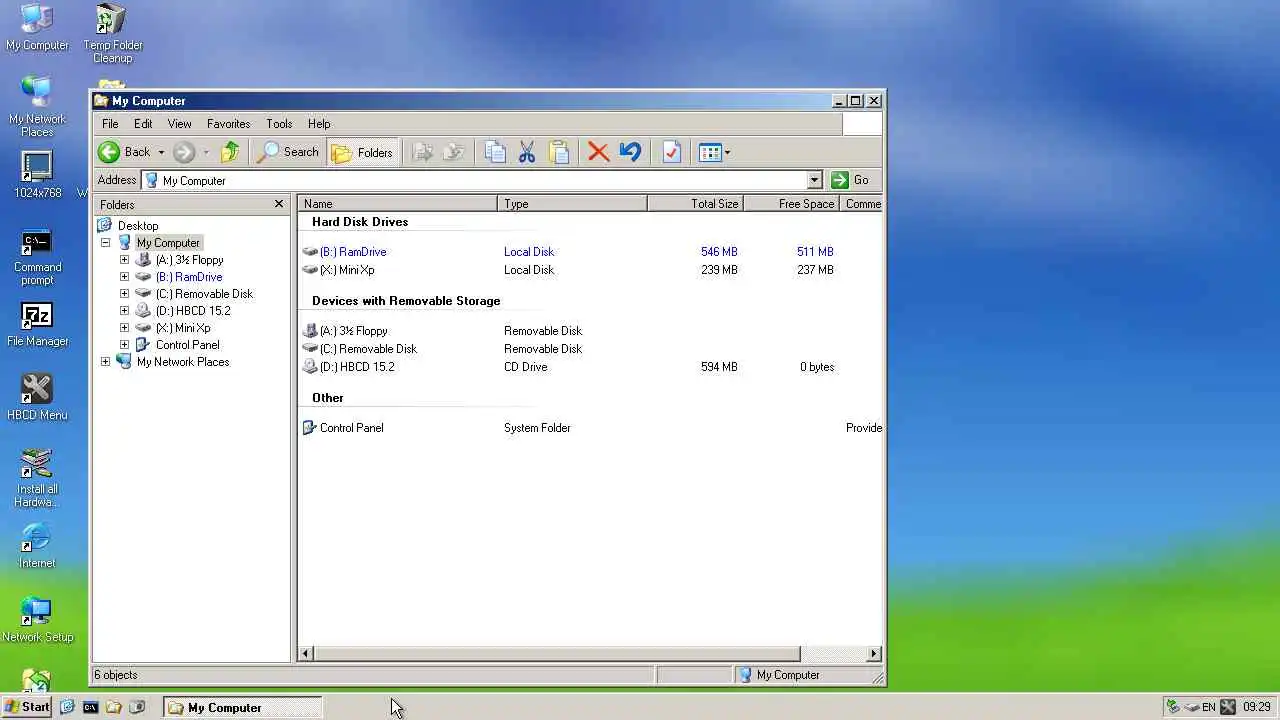Image resolution: width=1280 pixels, height=720 pixels.
Task: Select (X:) Mini Xp in file list
Action: [347, 270]
